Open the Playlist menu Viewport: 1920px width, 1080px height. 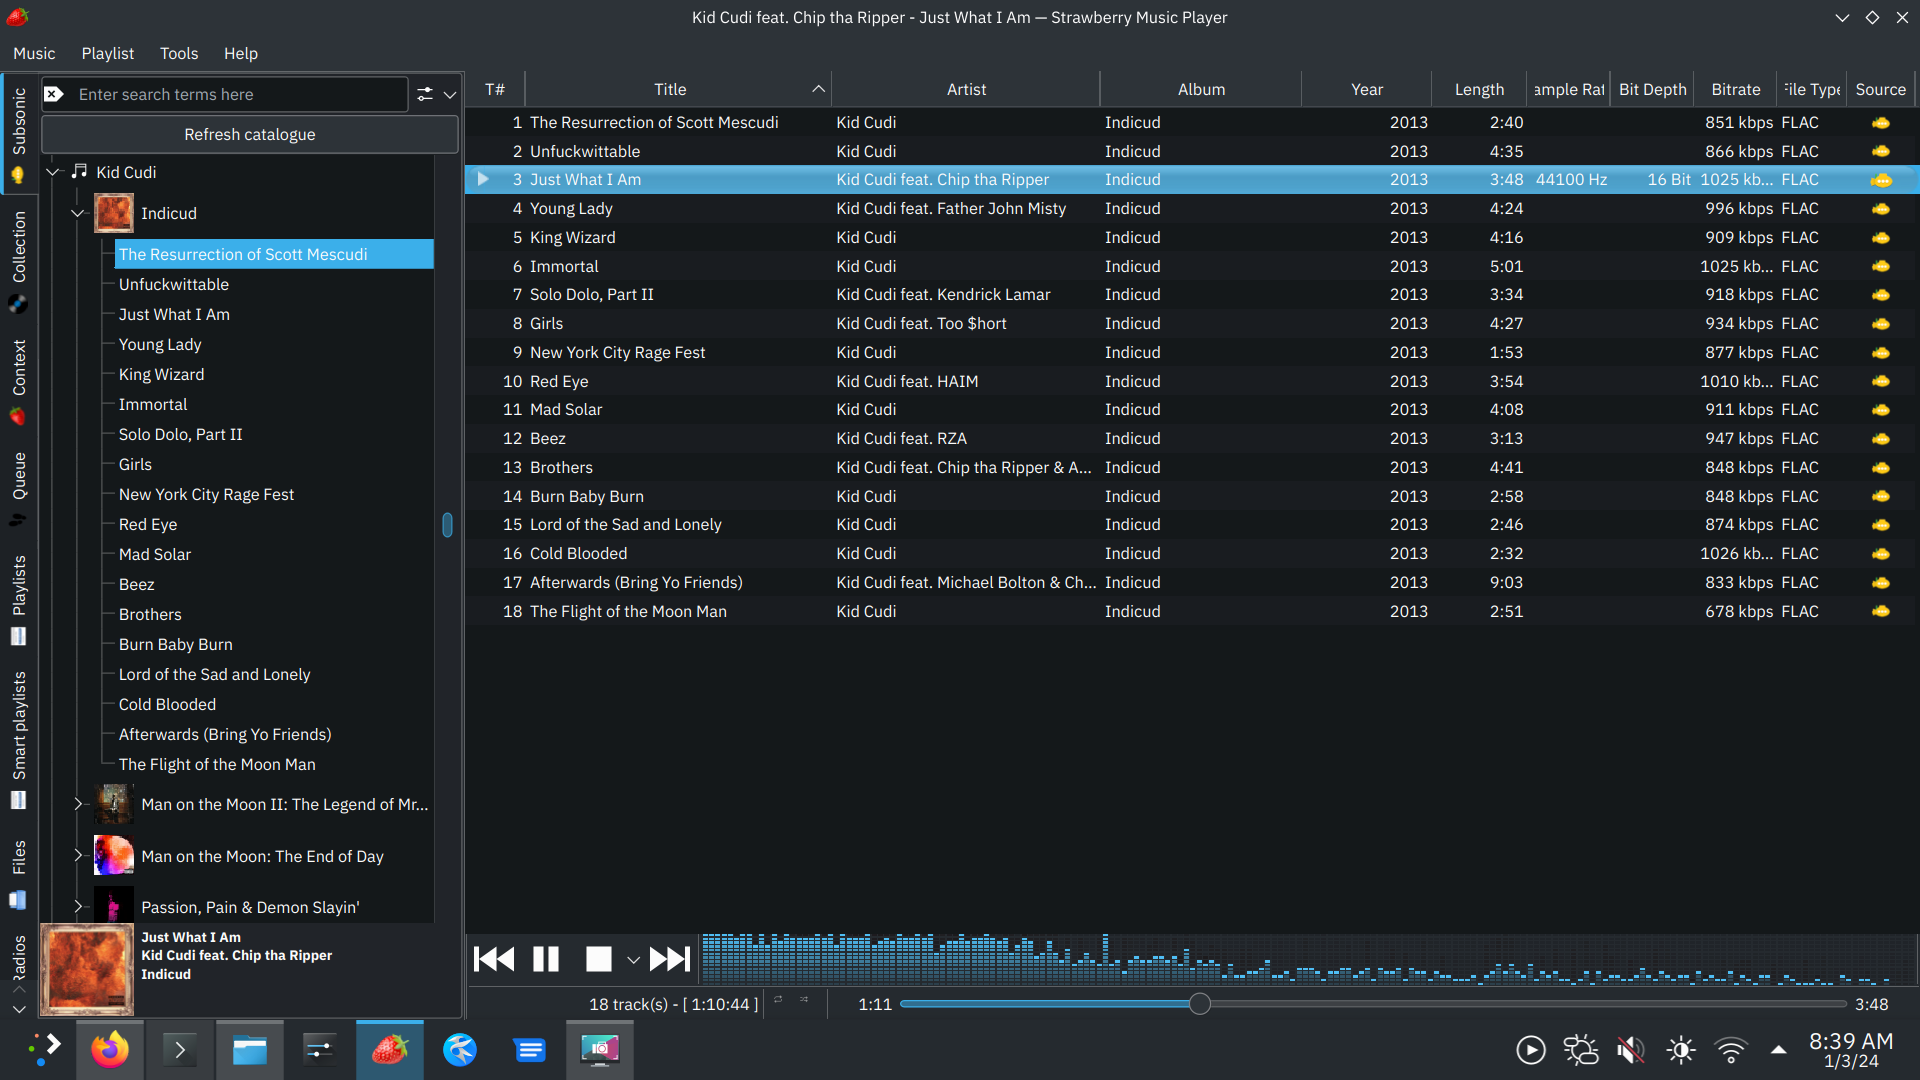pyautogui.click(x=107, y=53)
